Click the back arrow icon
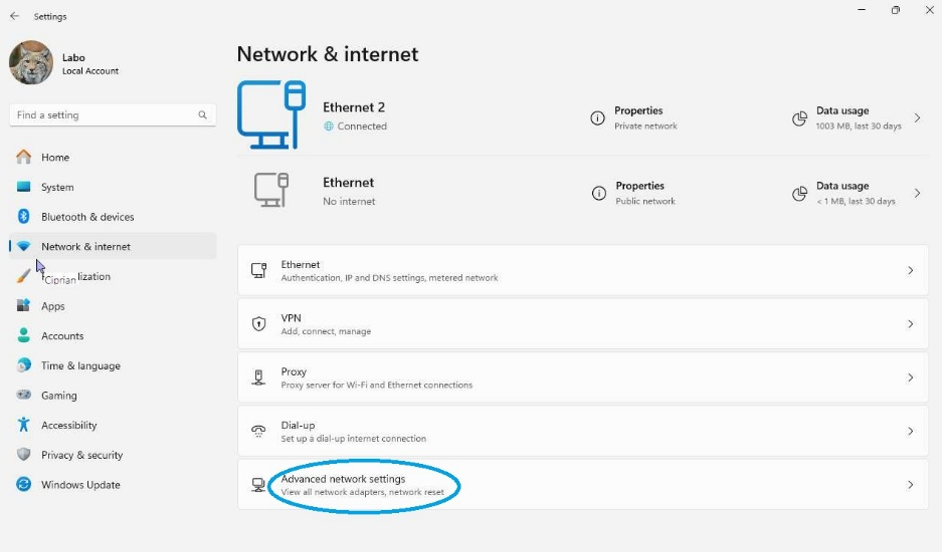The image size is (942, 552). (x=14, y=16)
